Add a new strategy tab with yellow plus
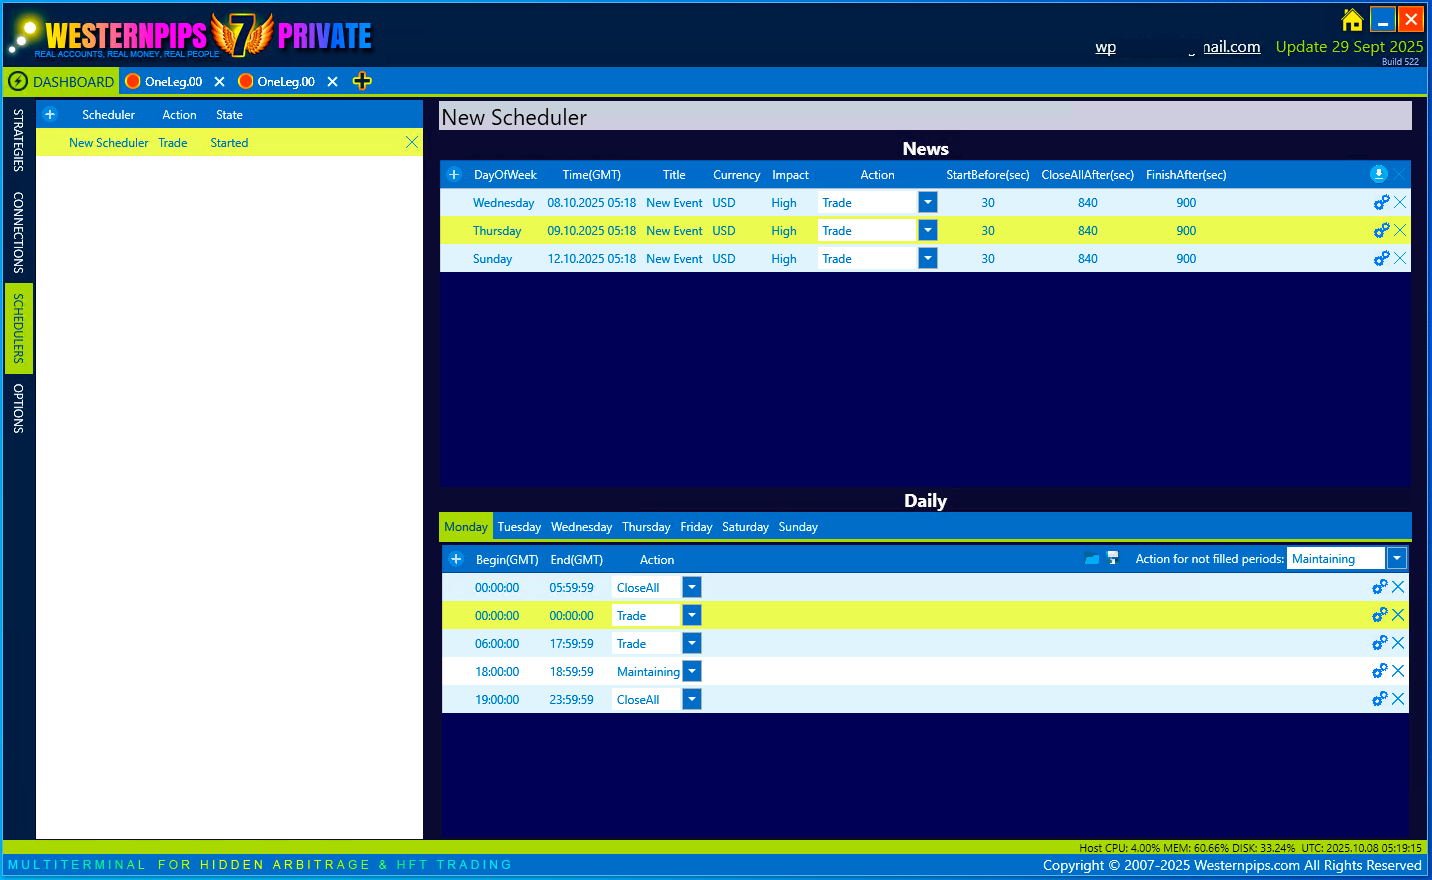The width and height of the screenshot is (1432, 880). click(362, 81)
